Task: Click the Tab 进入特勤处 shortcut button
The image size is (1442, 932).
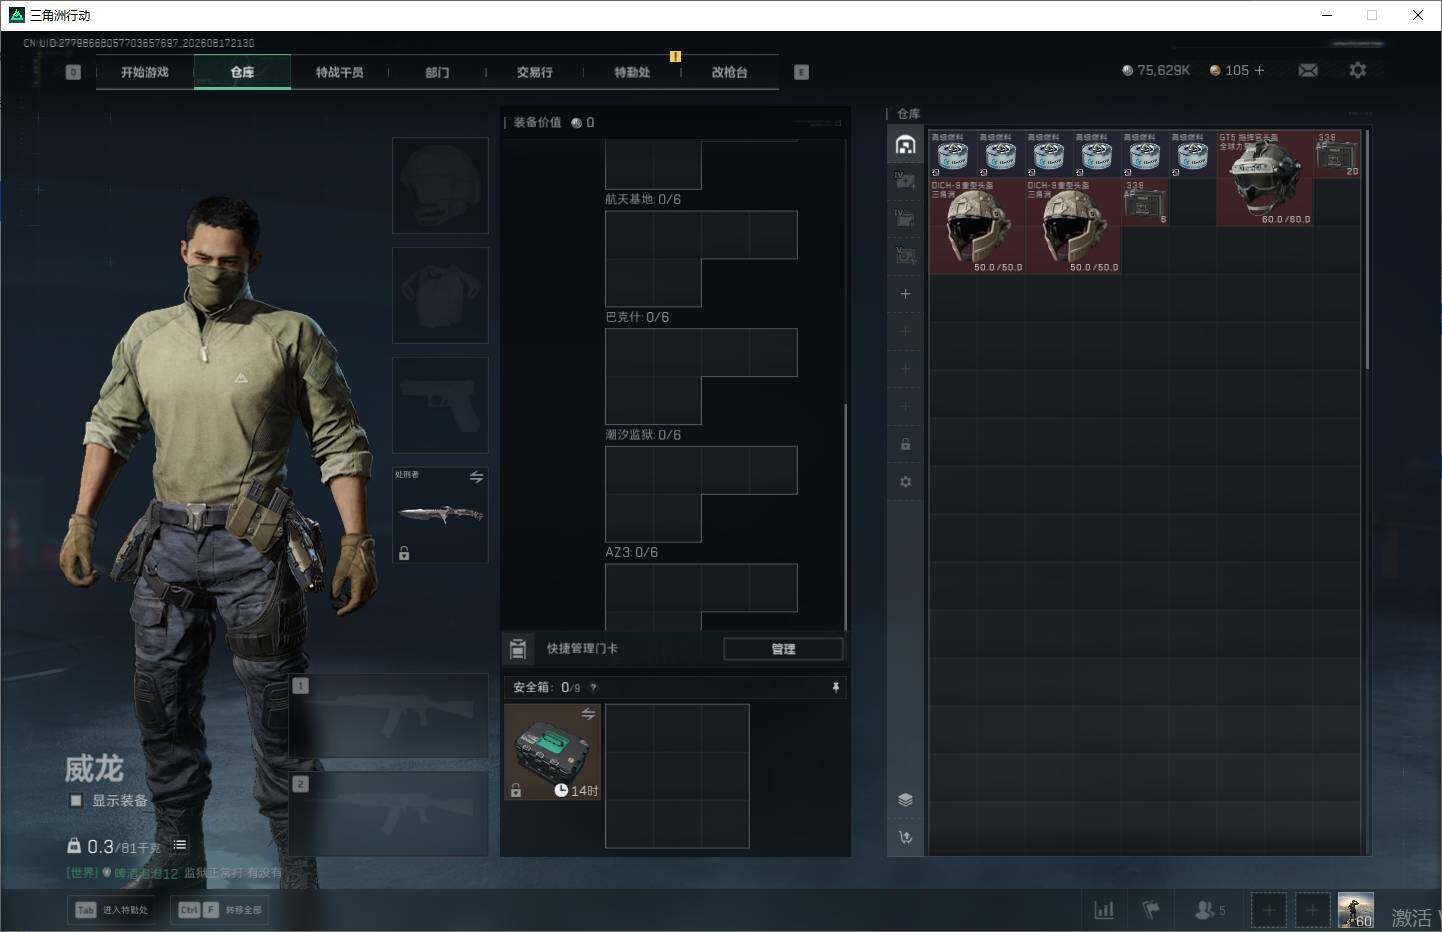Action: pyautogui.click(x=111, y=910)
